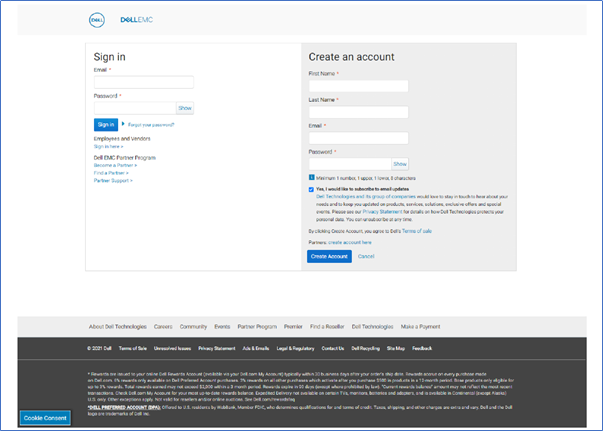This screenshot has width=603, height=431.
Task: Open the Privacy Statement link in consent text
Action: (382, 212)
